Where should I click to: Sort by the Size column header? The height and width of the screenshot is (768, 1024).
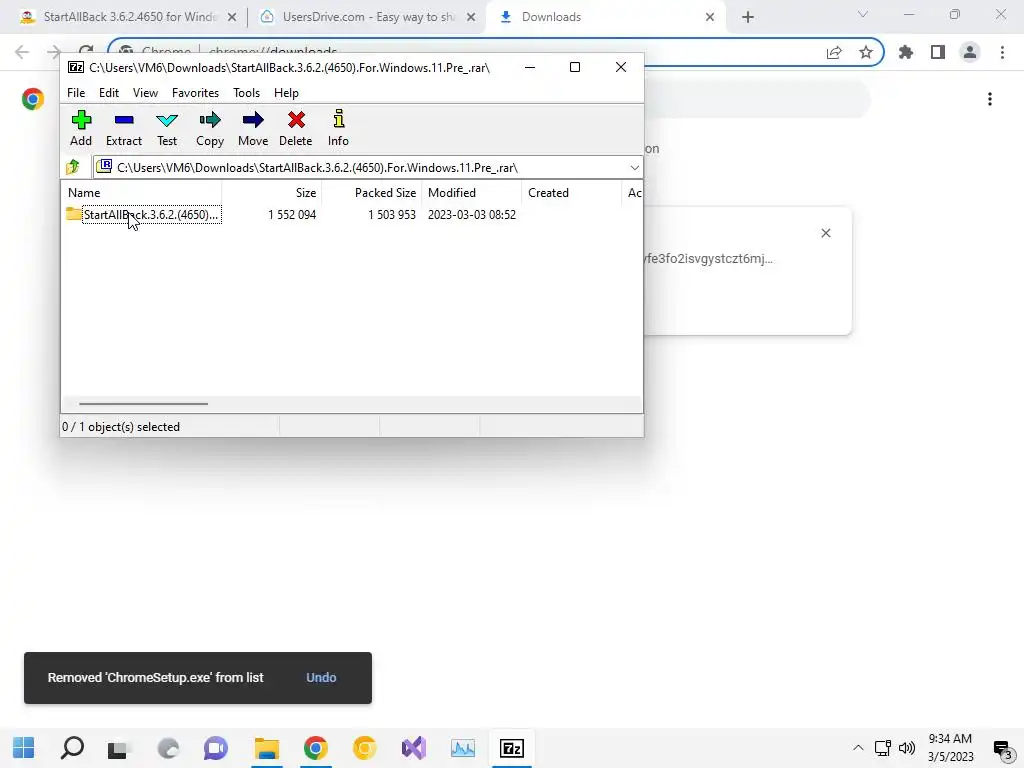coord(272,193)
